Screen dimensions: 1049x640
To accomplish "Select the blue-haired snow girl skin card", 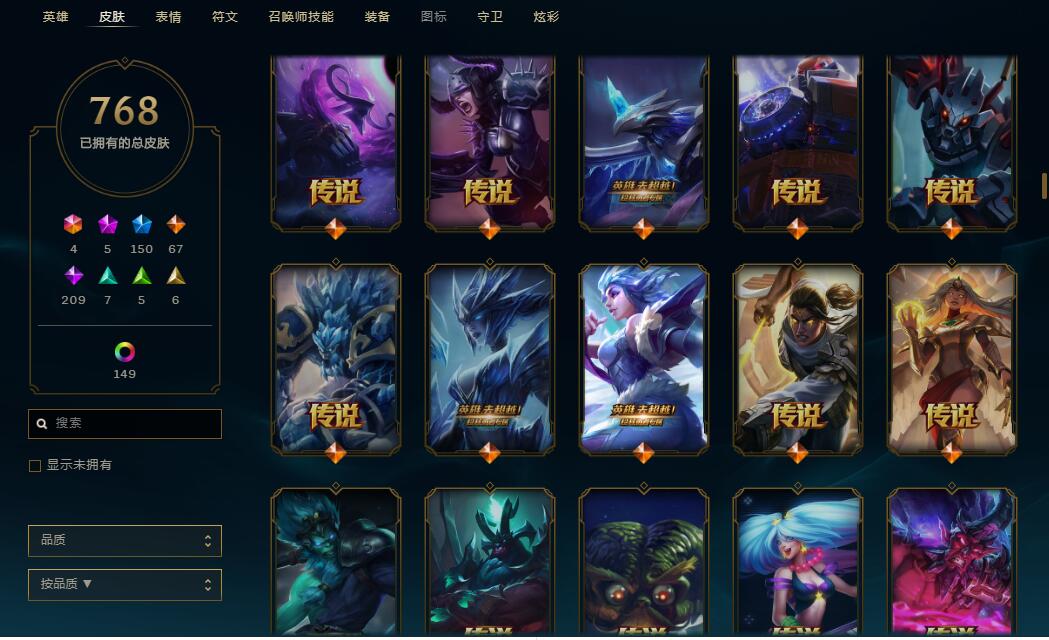I will (x=644, y=360).
